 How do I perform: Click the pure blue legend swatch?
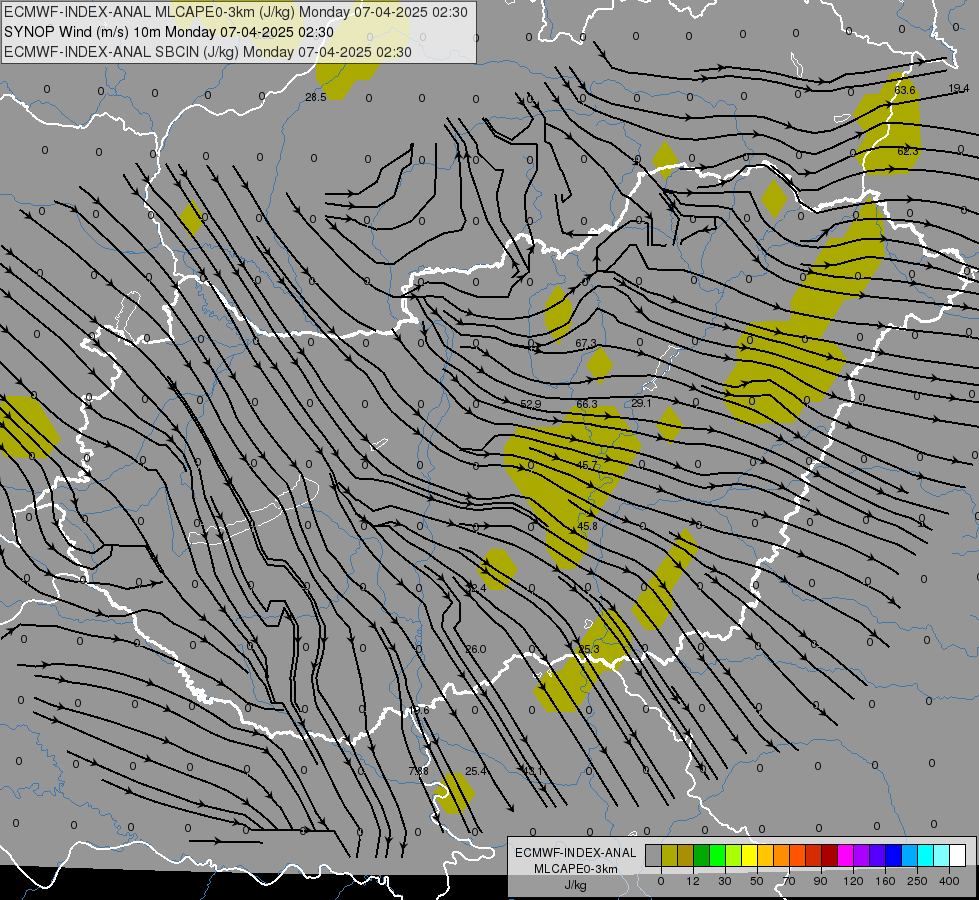(893, 856)
